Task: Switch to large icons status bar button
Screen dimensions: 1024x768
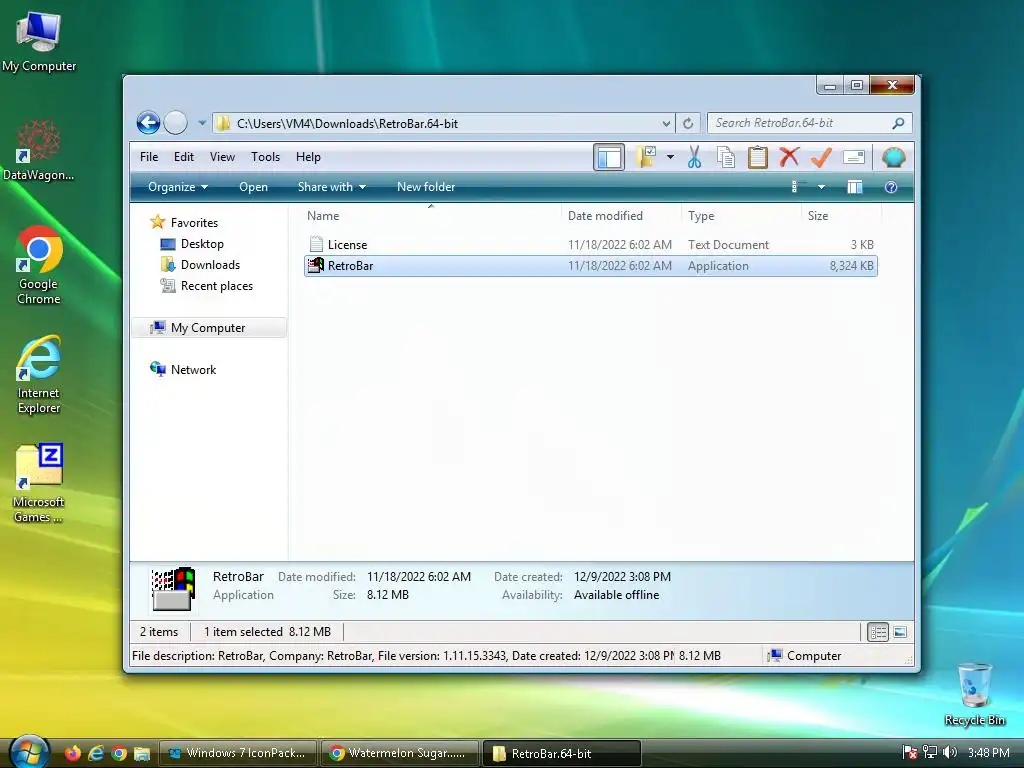Action: click(900, 632)
